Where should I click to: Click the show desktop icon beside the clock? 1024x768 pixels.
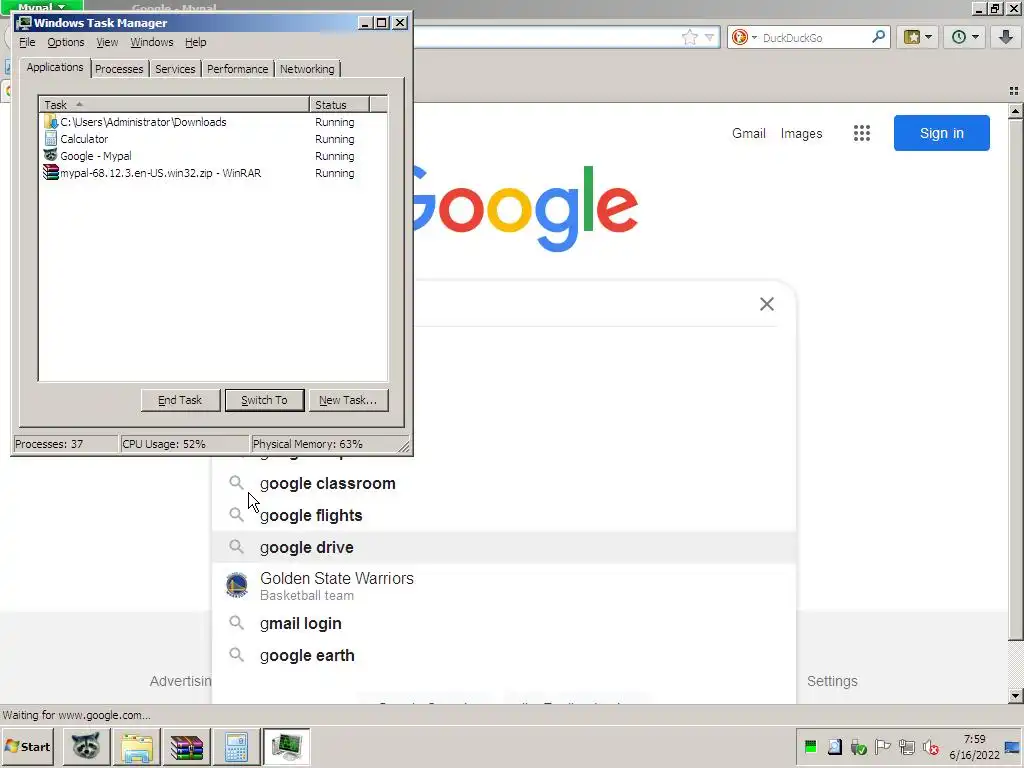(1013, 748)
